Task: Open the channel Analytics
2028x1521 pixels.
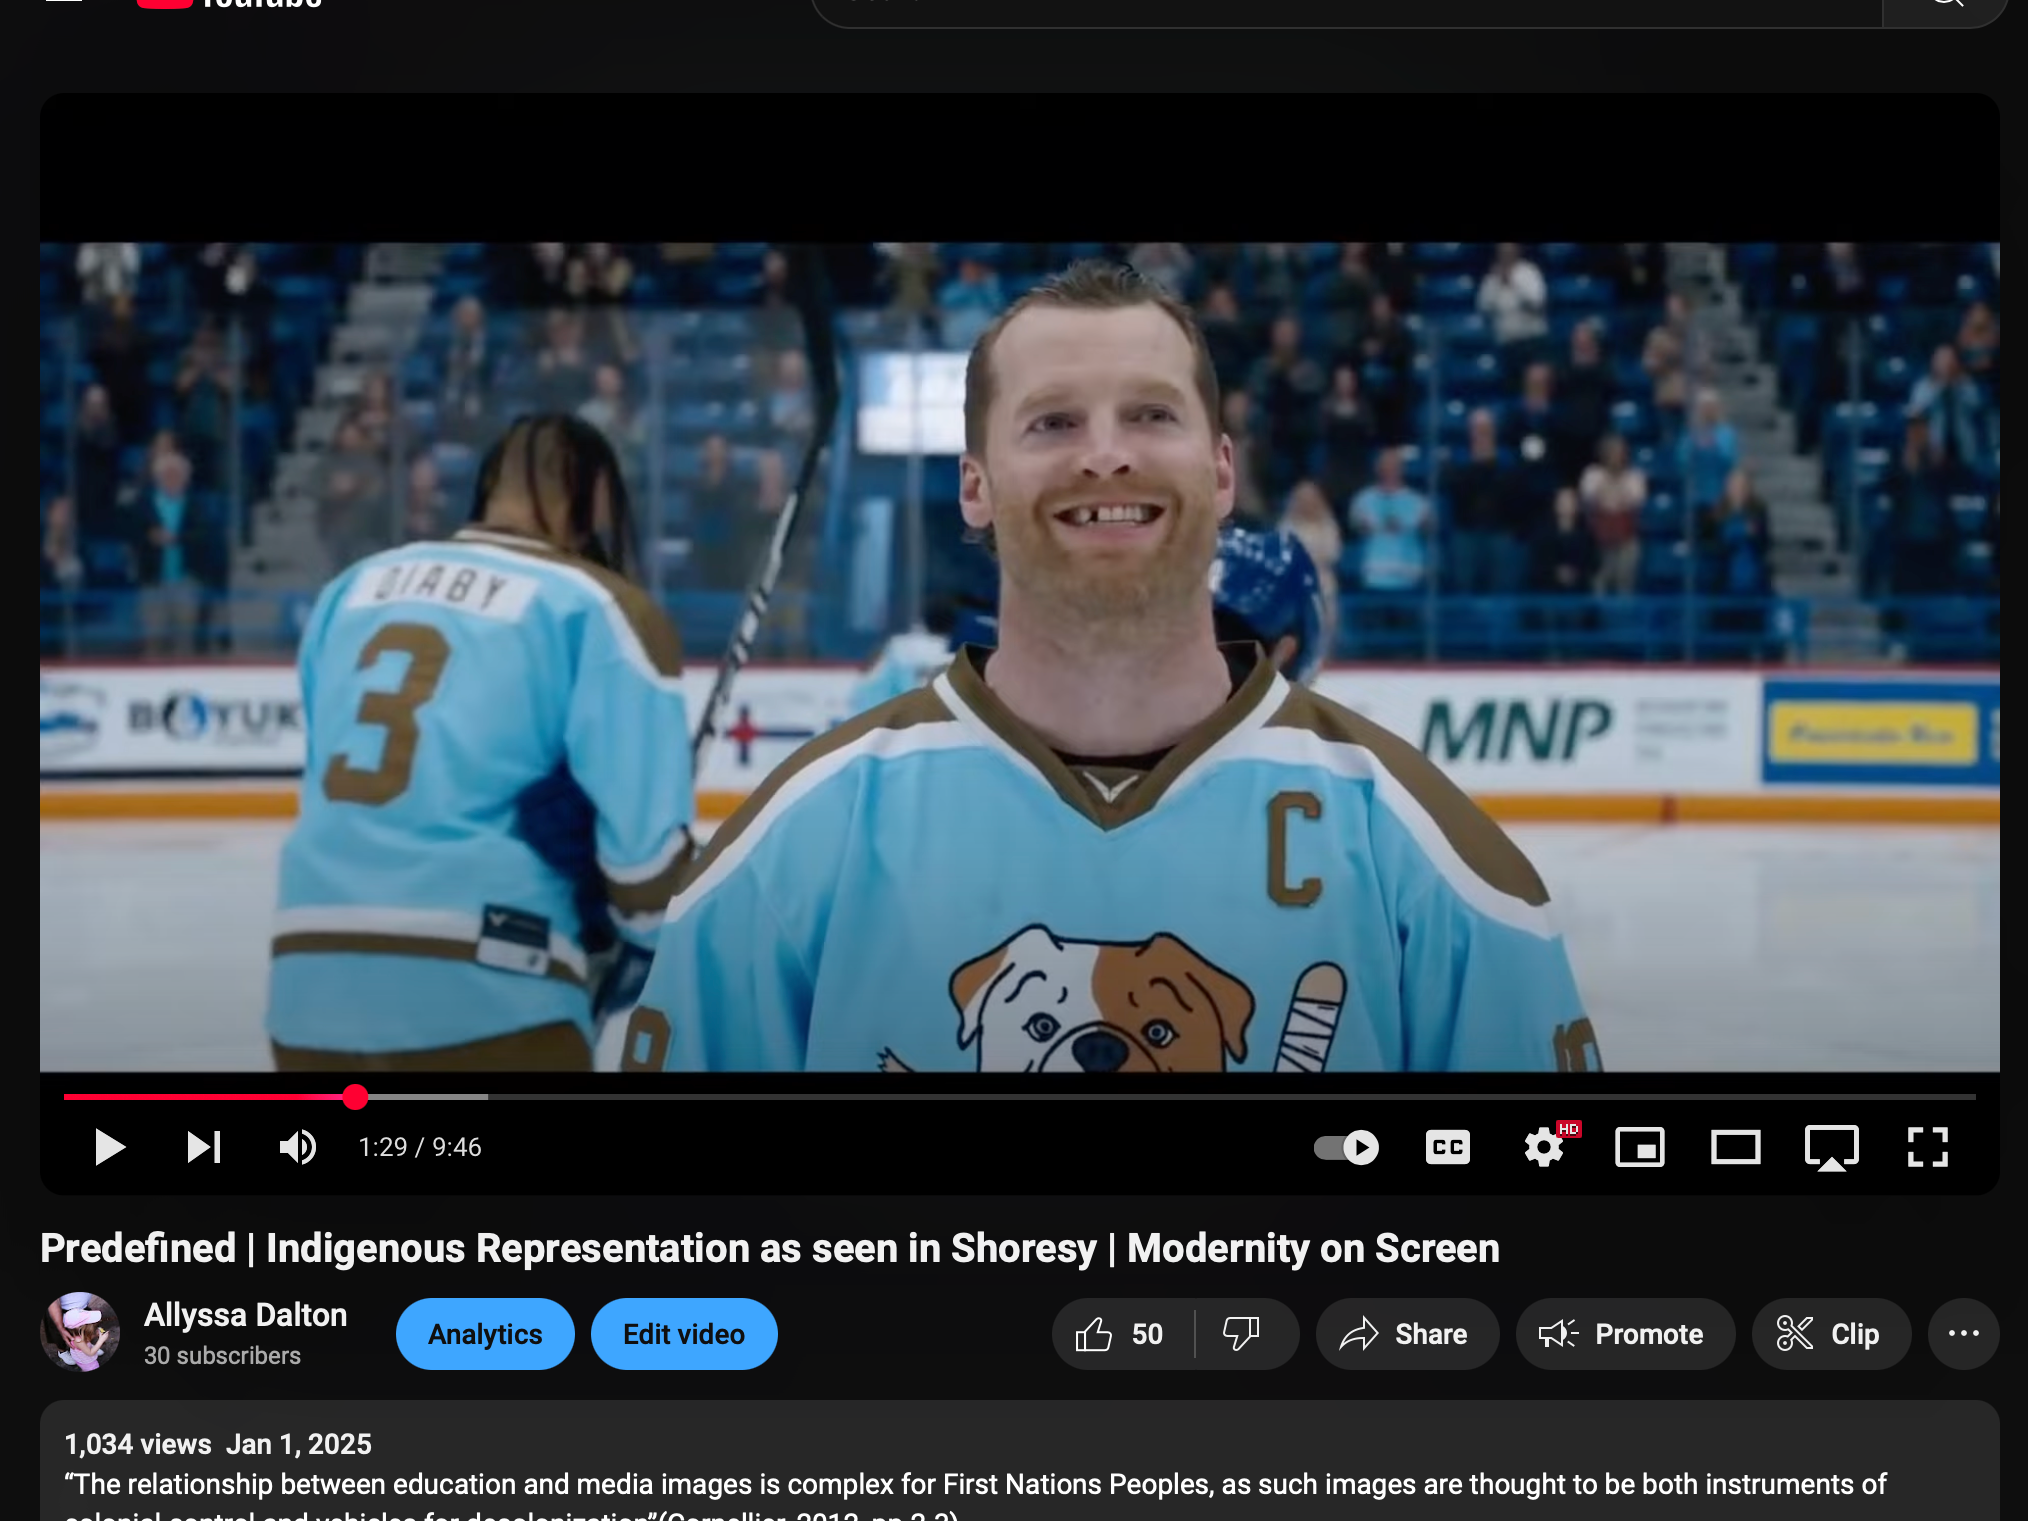Action: tap(485, 1334)
